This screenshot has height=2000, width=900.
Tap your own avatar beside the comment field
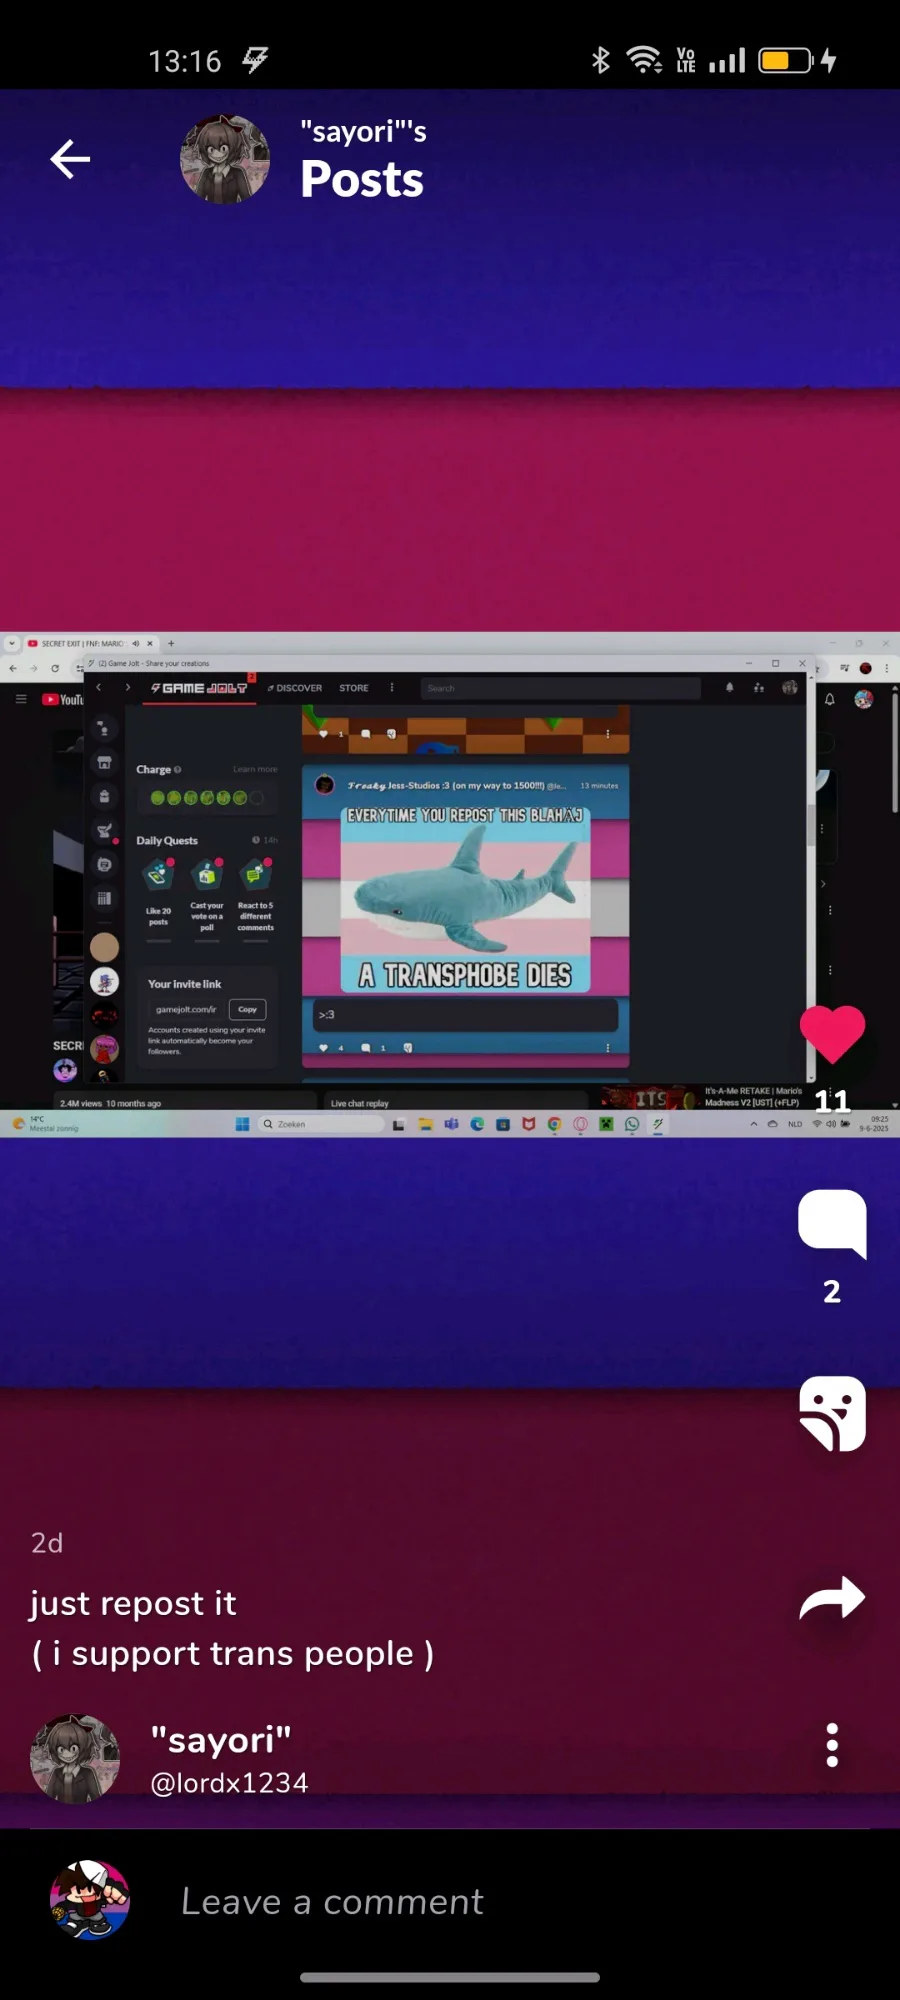(90, 1900)
